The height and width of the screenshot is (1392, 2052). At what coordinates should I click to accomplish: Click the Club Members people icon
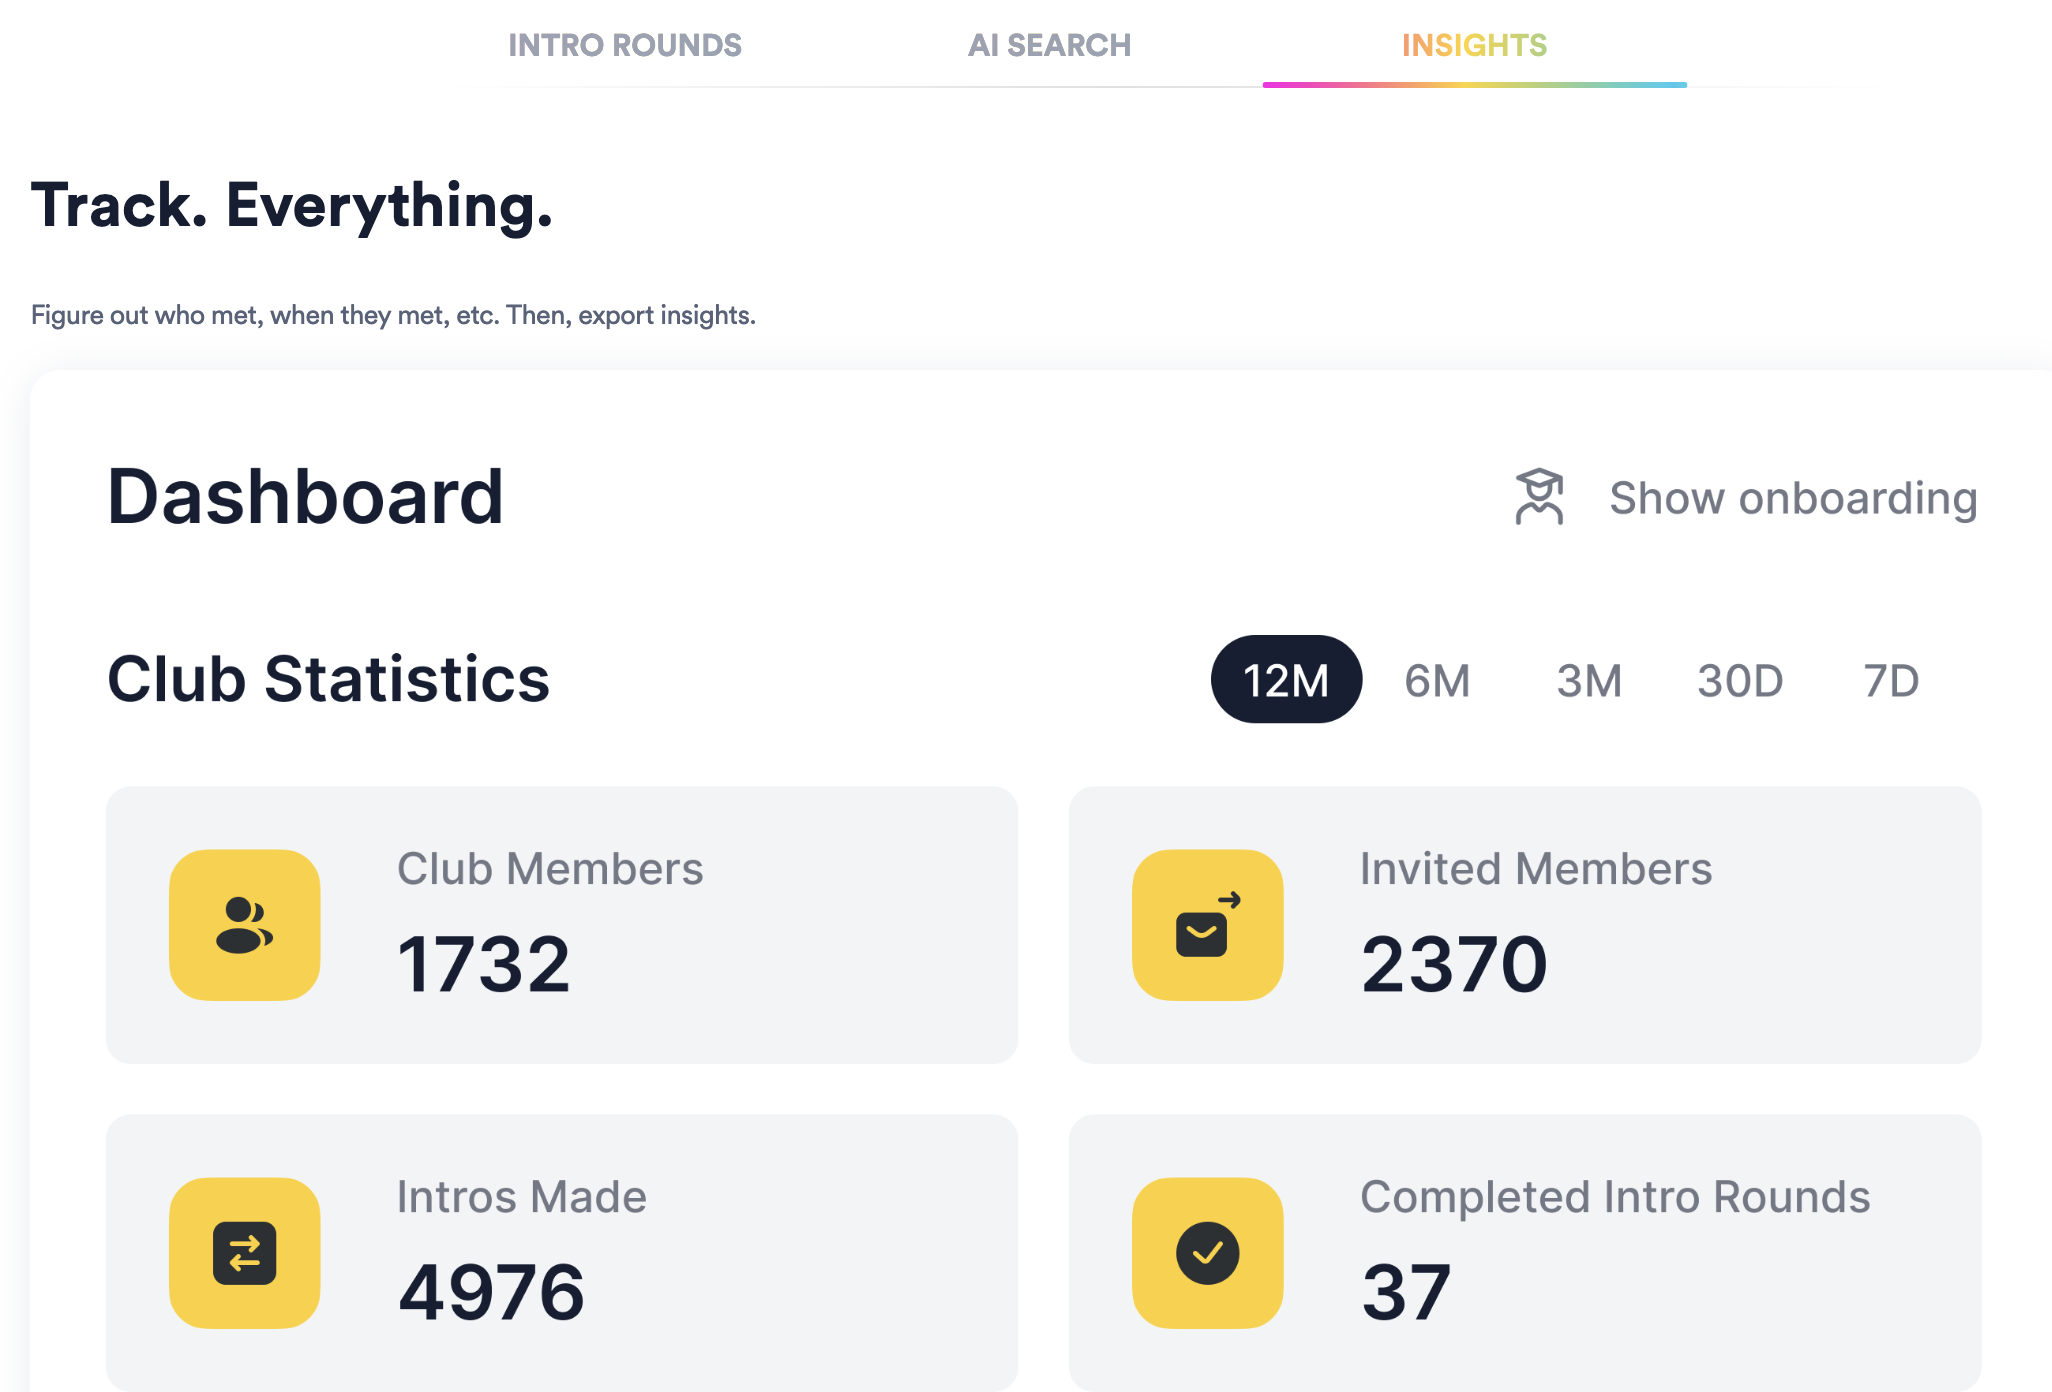(x=244, y=925)
